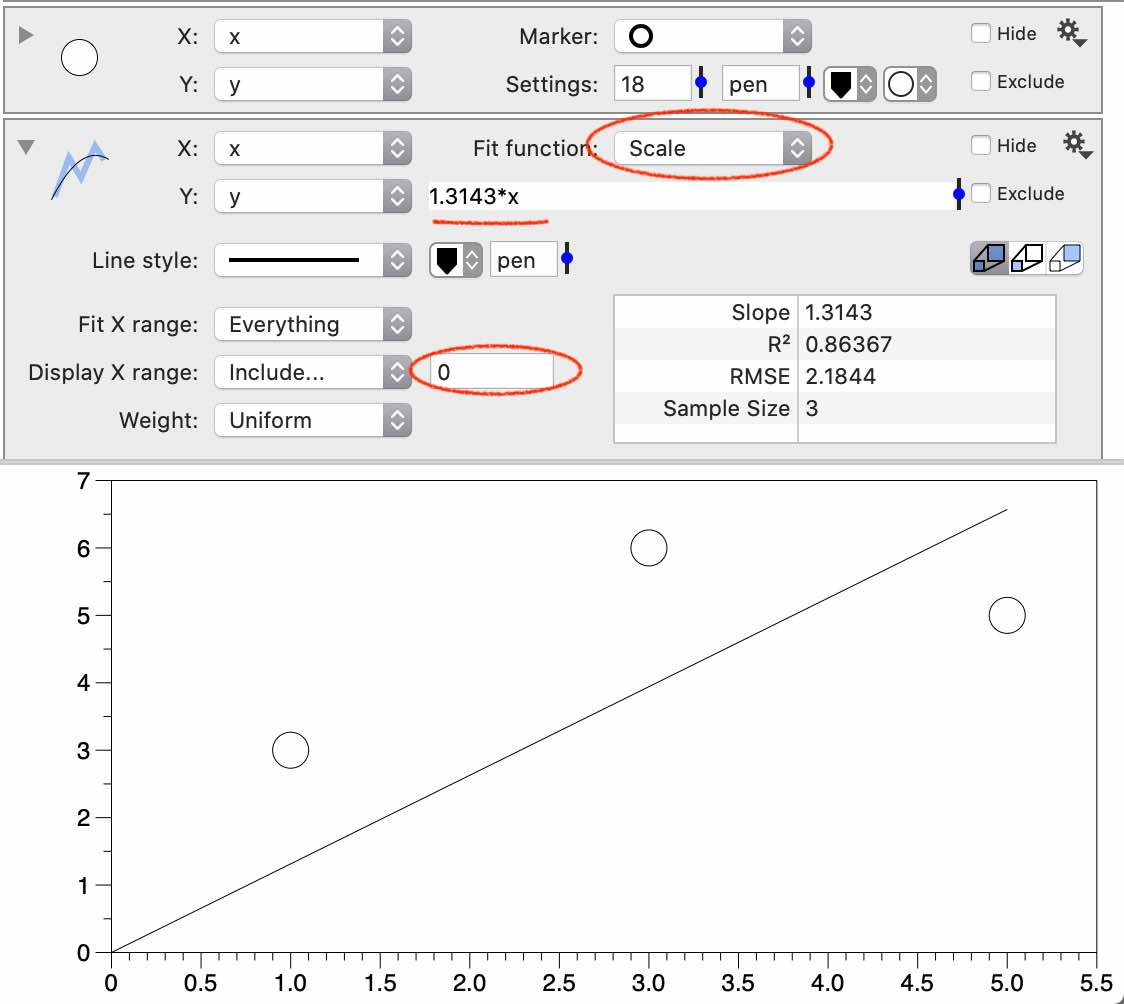Hide the fit line using its Hide checkbox

pos(980,145)
